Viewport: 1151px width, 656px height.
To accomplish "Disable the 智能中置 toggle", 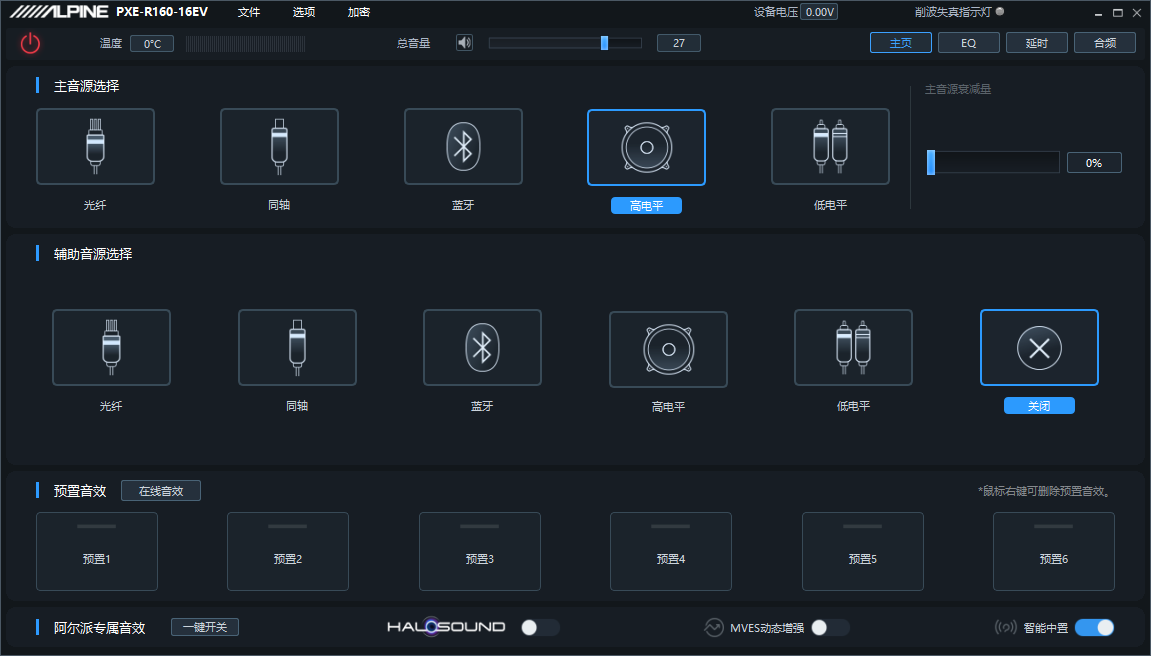I will pos(1094,627).
